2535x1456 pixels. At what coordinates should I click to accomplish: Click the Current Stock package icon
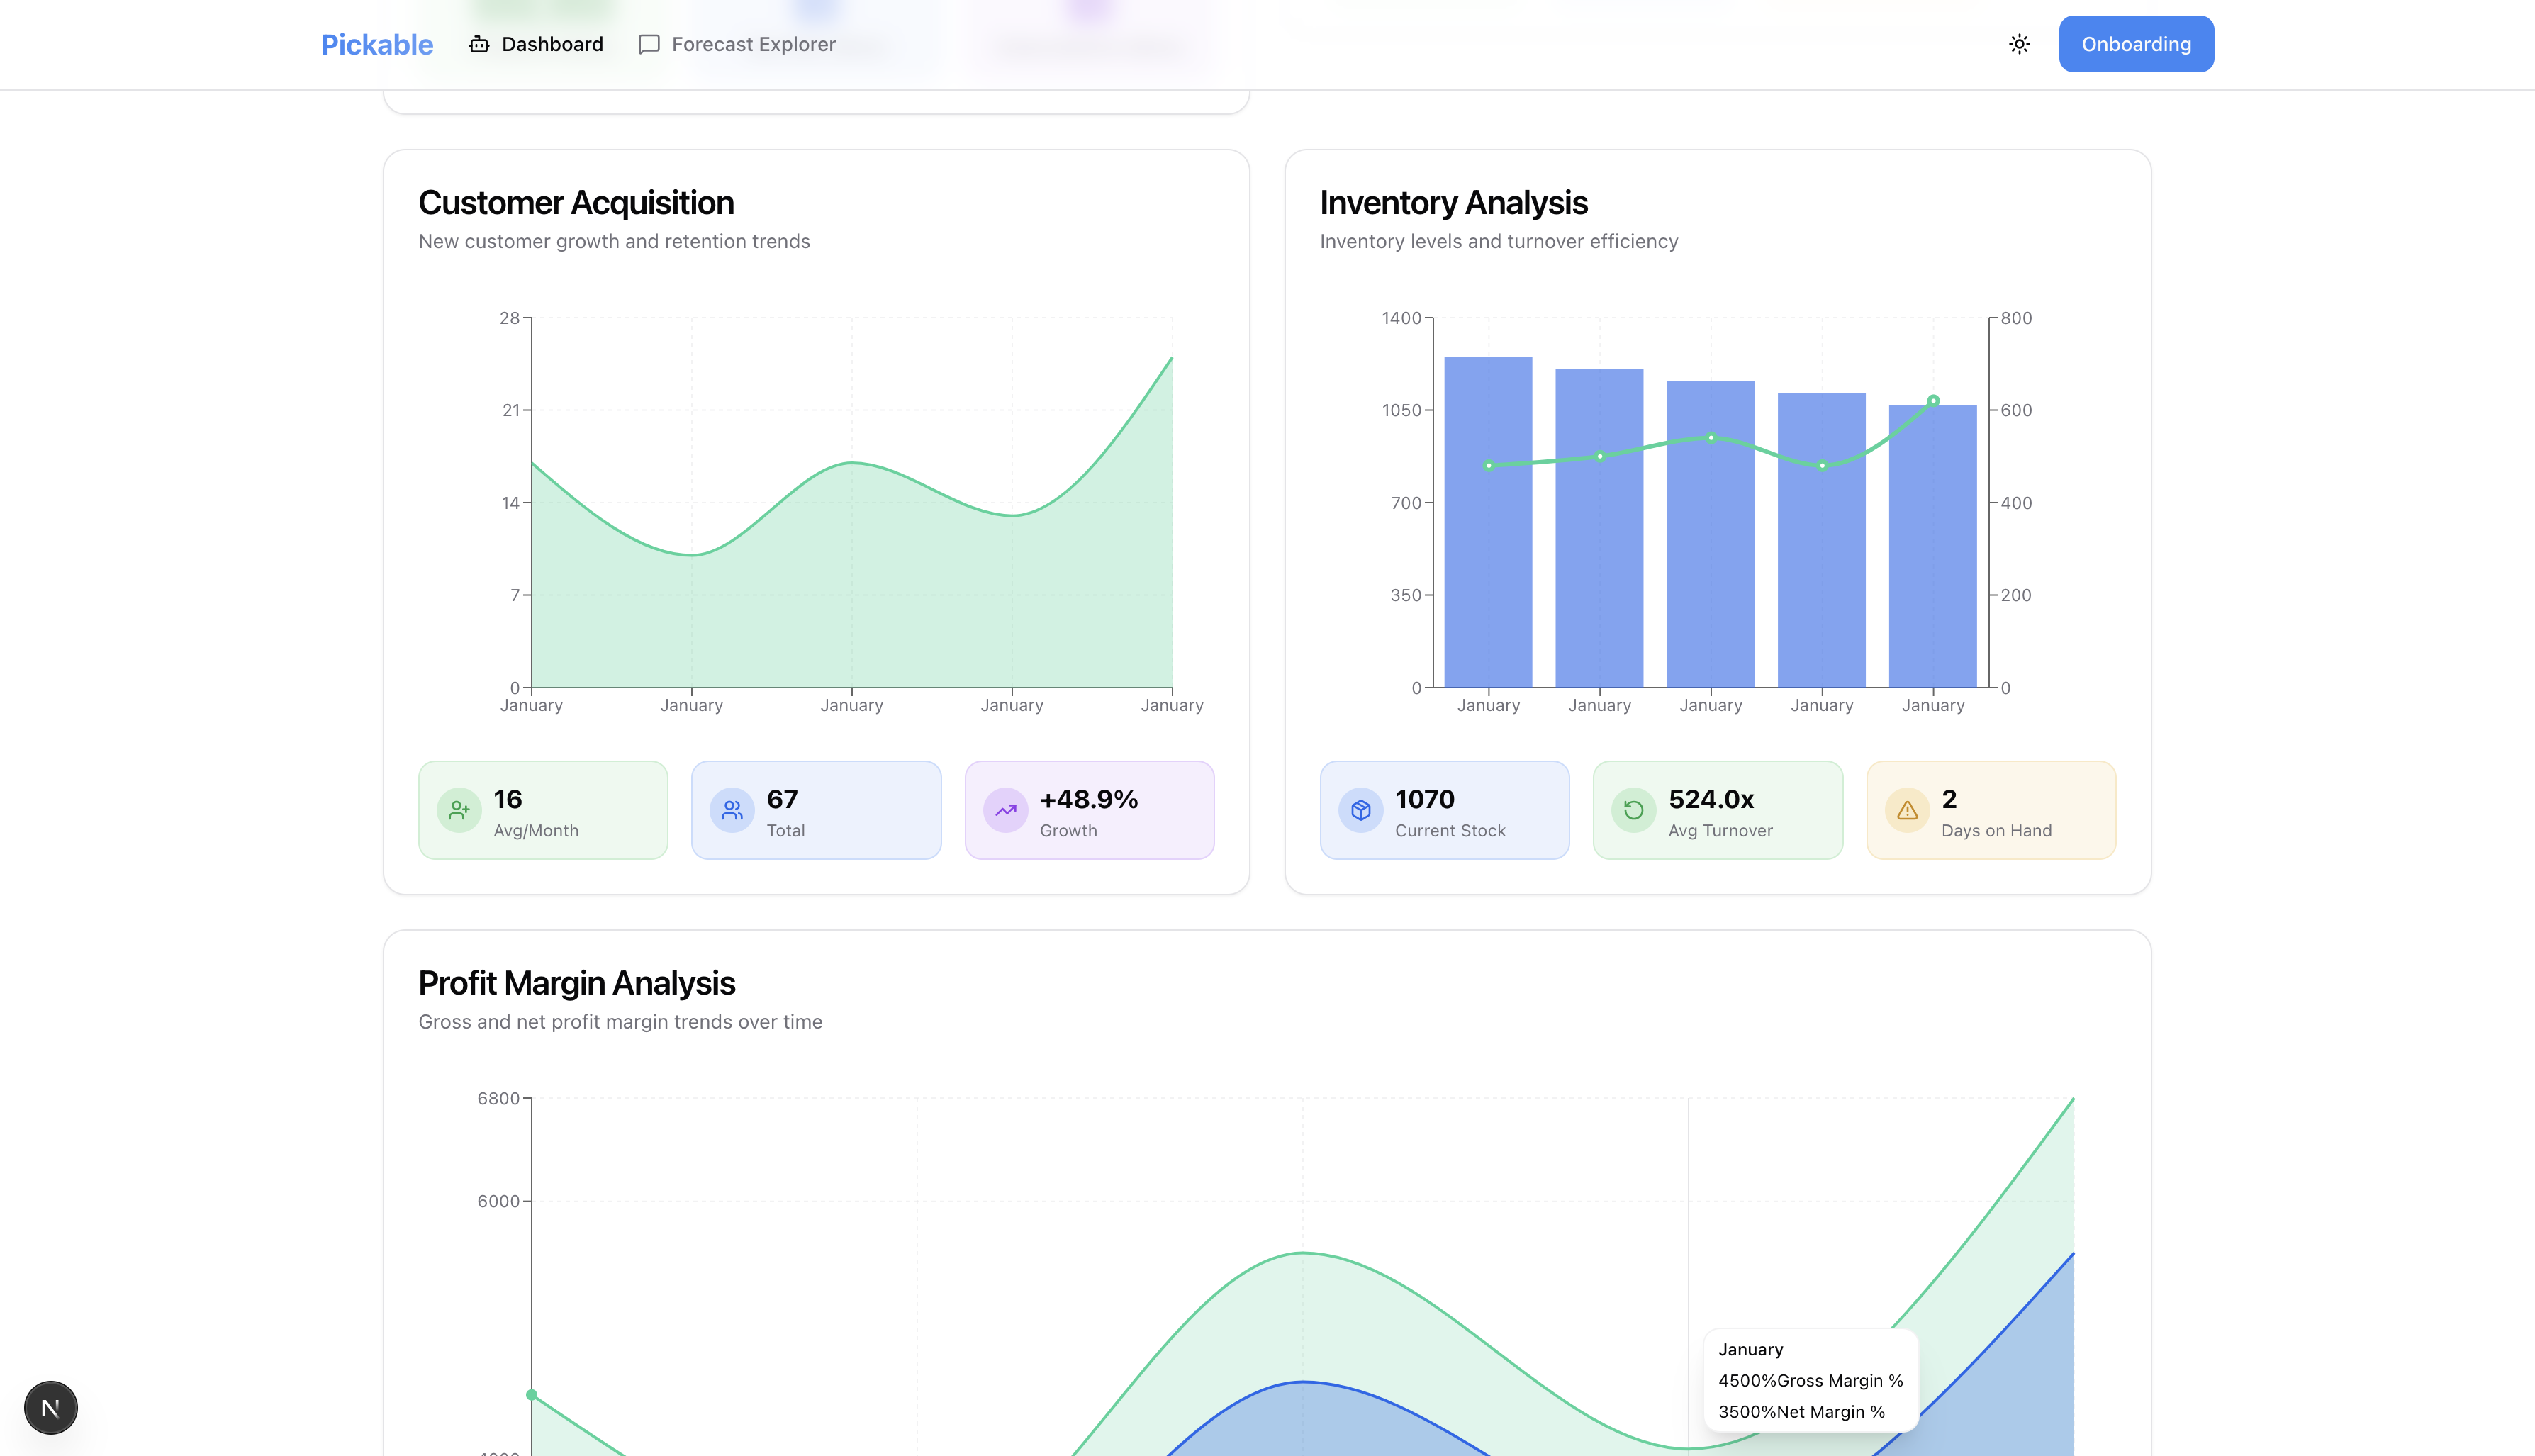point(1360,810)
